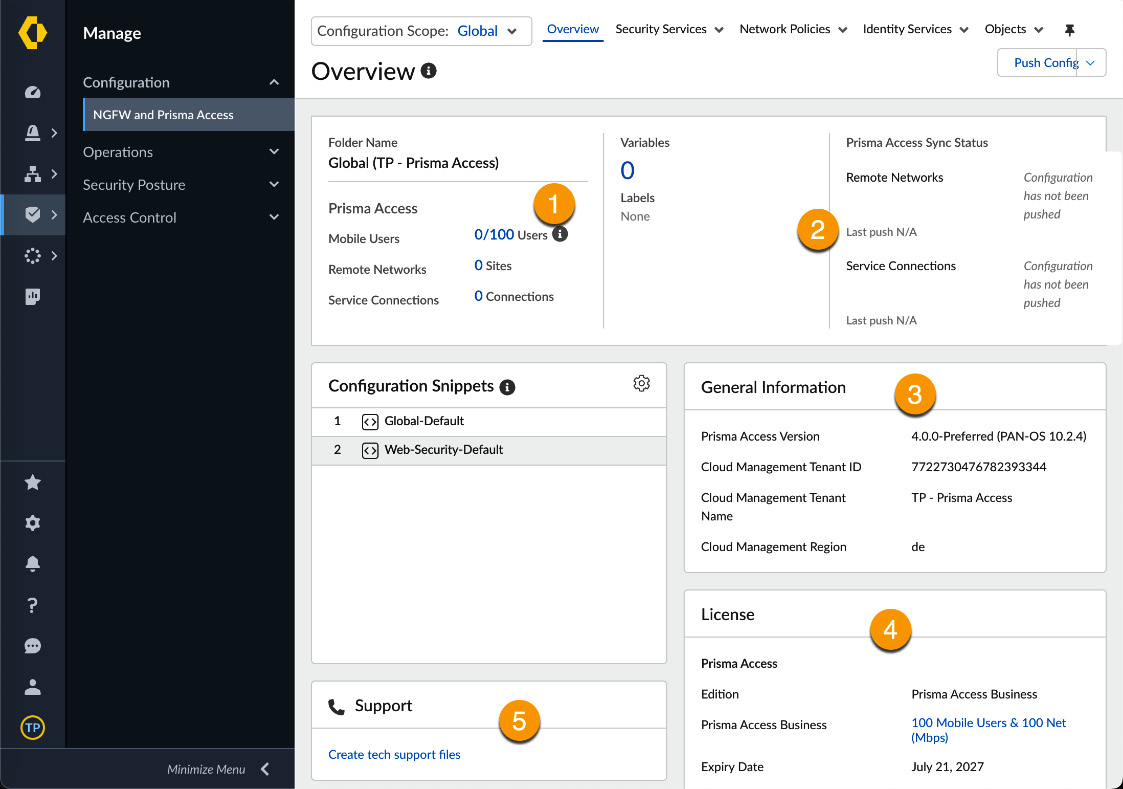Open the user profile person icon

pyautogui.click(x=32, y=687)
